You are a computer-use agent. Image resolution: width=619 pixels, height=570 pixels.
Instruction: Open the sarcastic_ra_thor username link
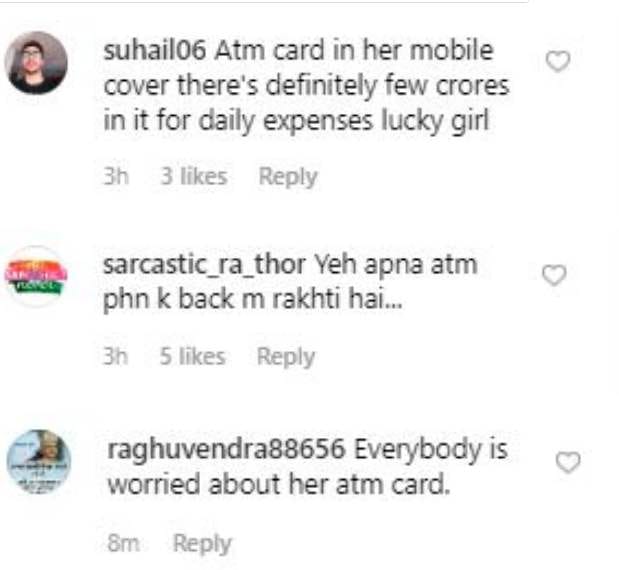pyautogui.click(x=204, y=265)
